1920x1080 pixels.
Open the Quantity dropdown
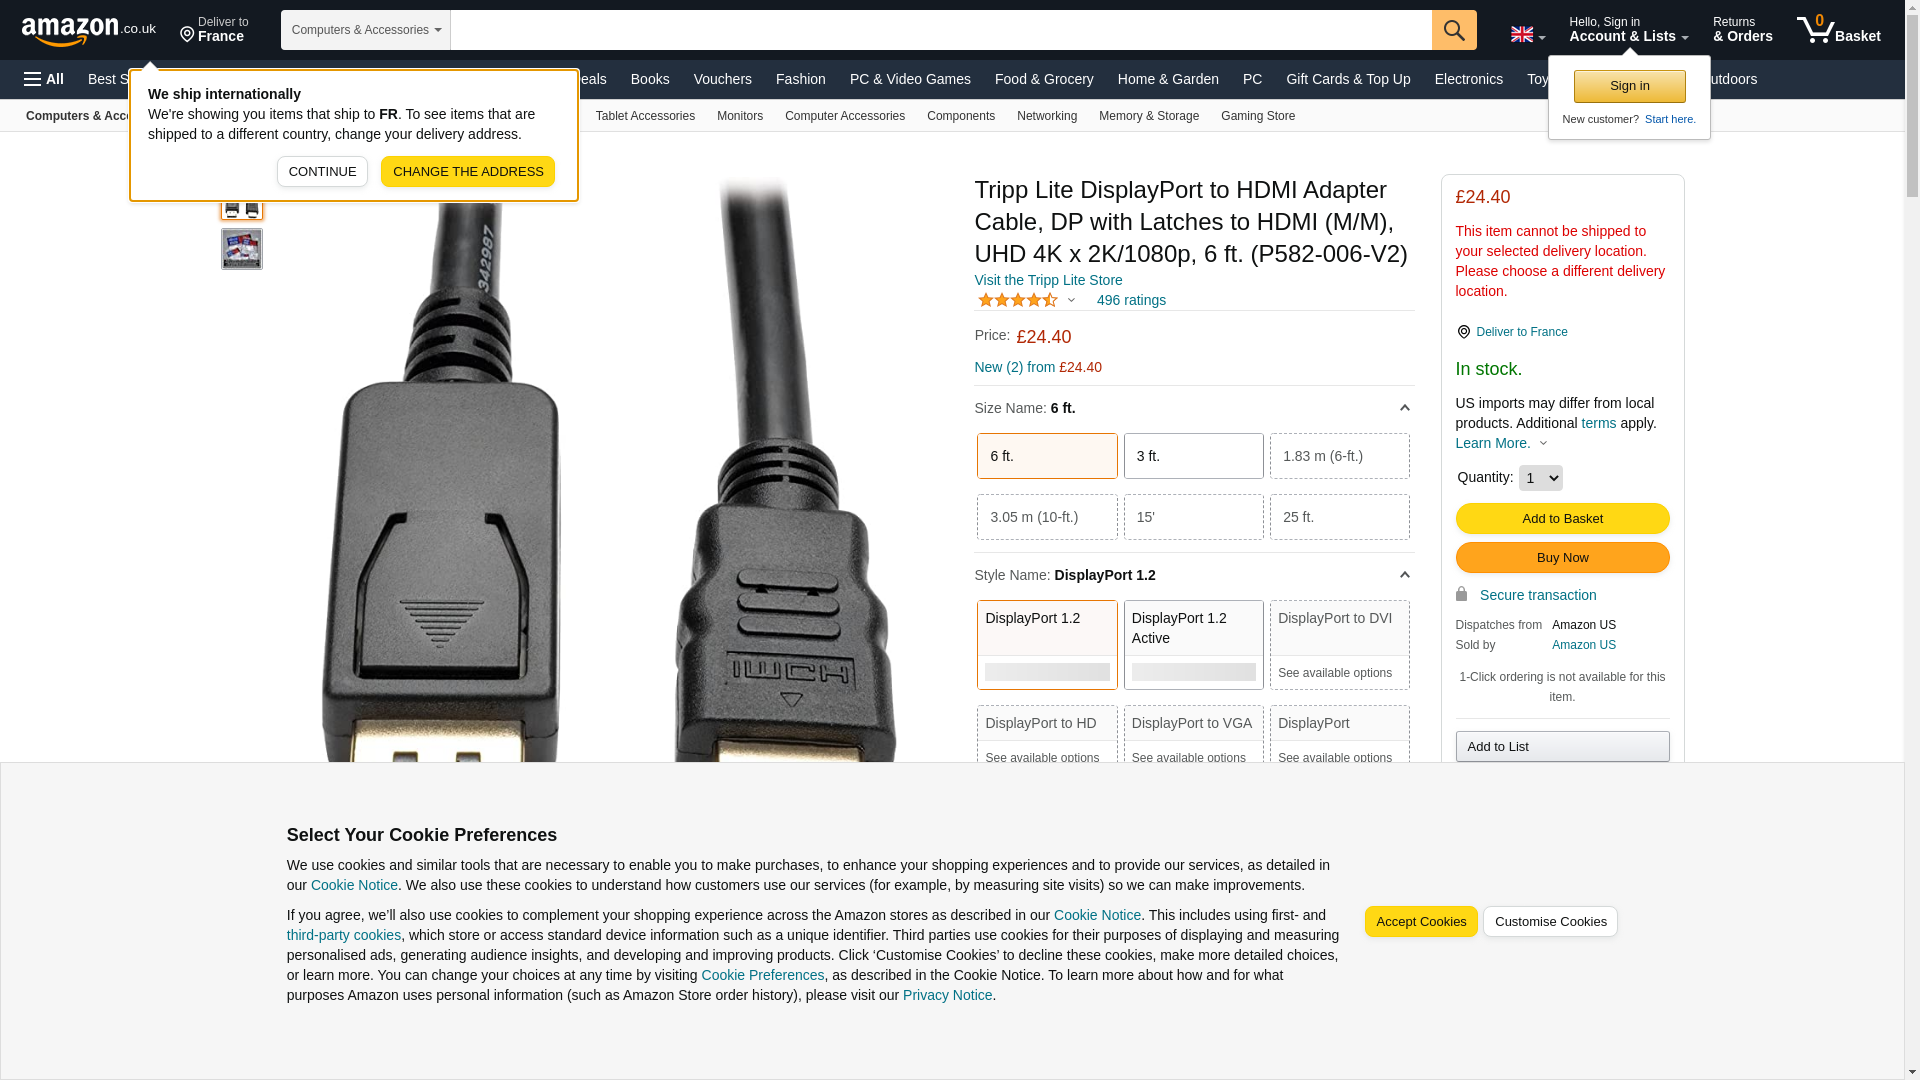click(x=1540, y=478)
